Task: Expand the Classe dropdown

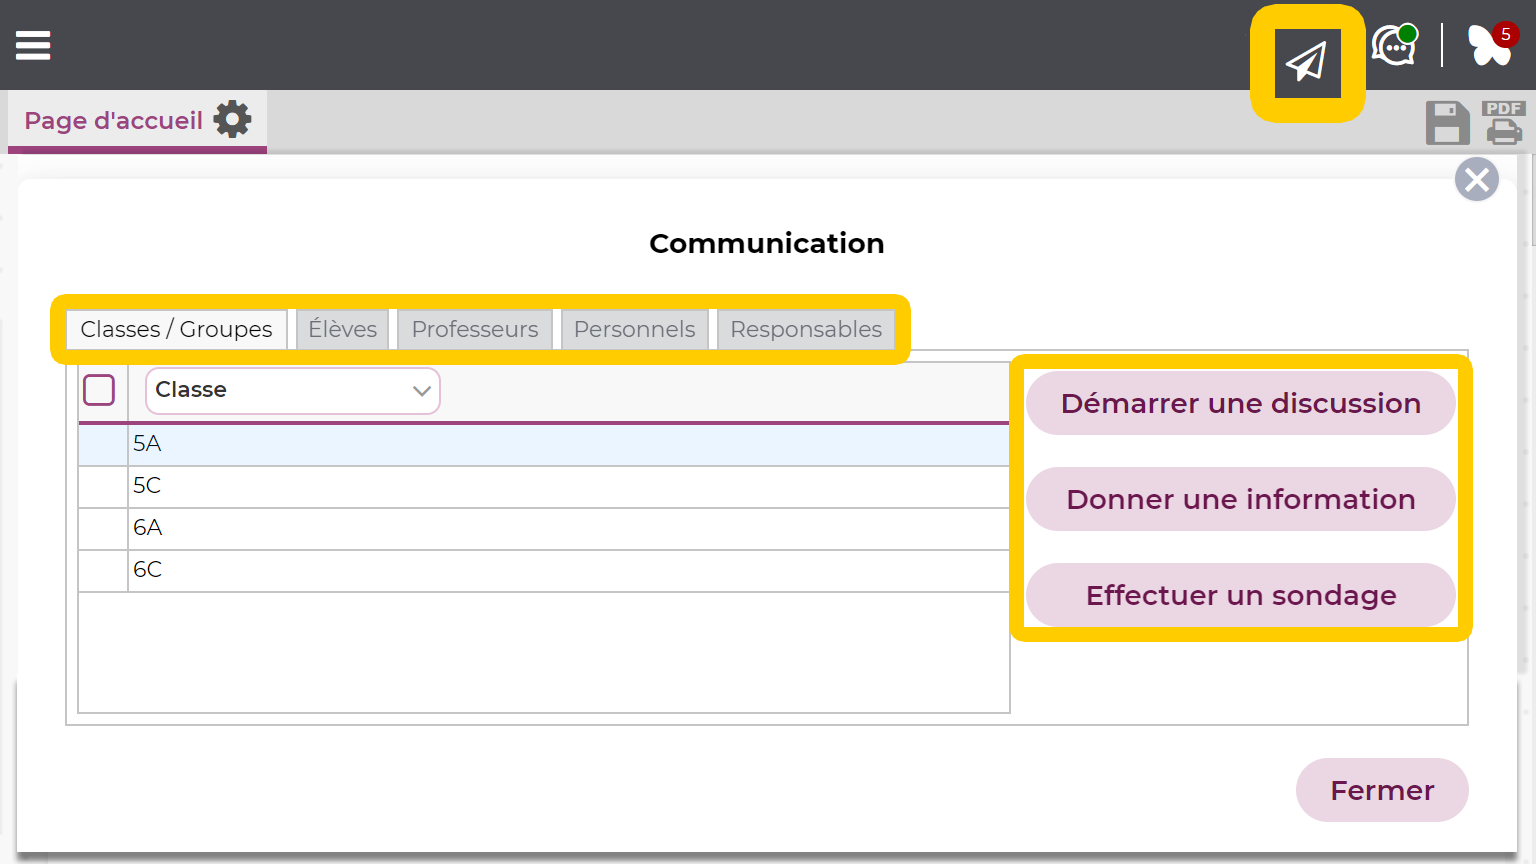Action: 293,390
